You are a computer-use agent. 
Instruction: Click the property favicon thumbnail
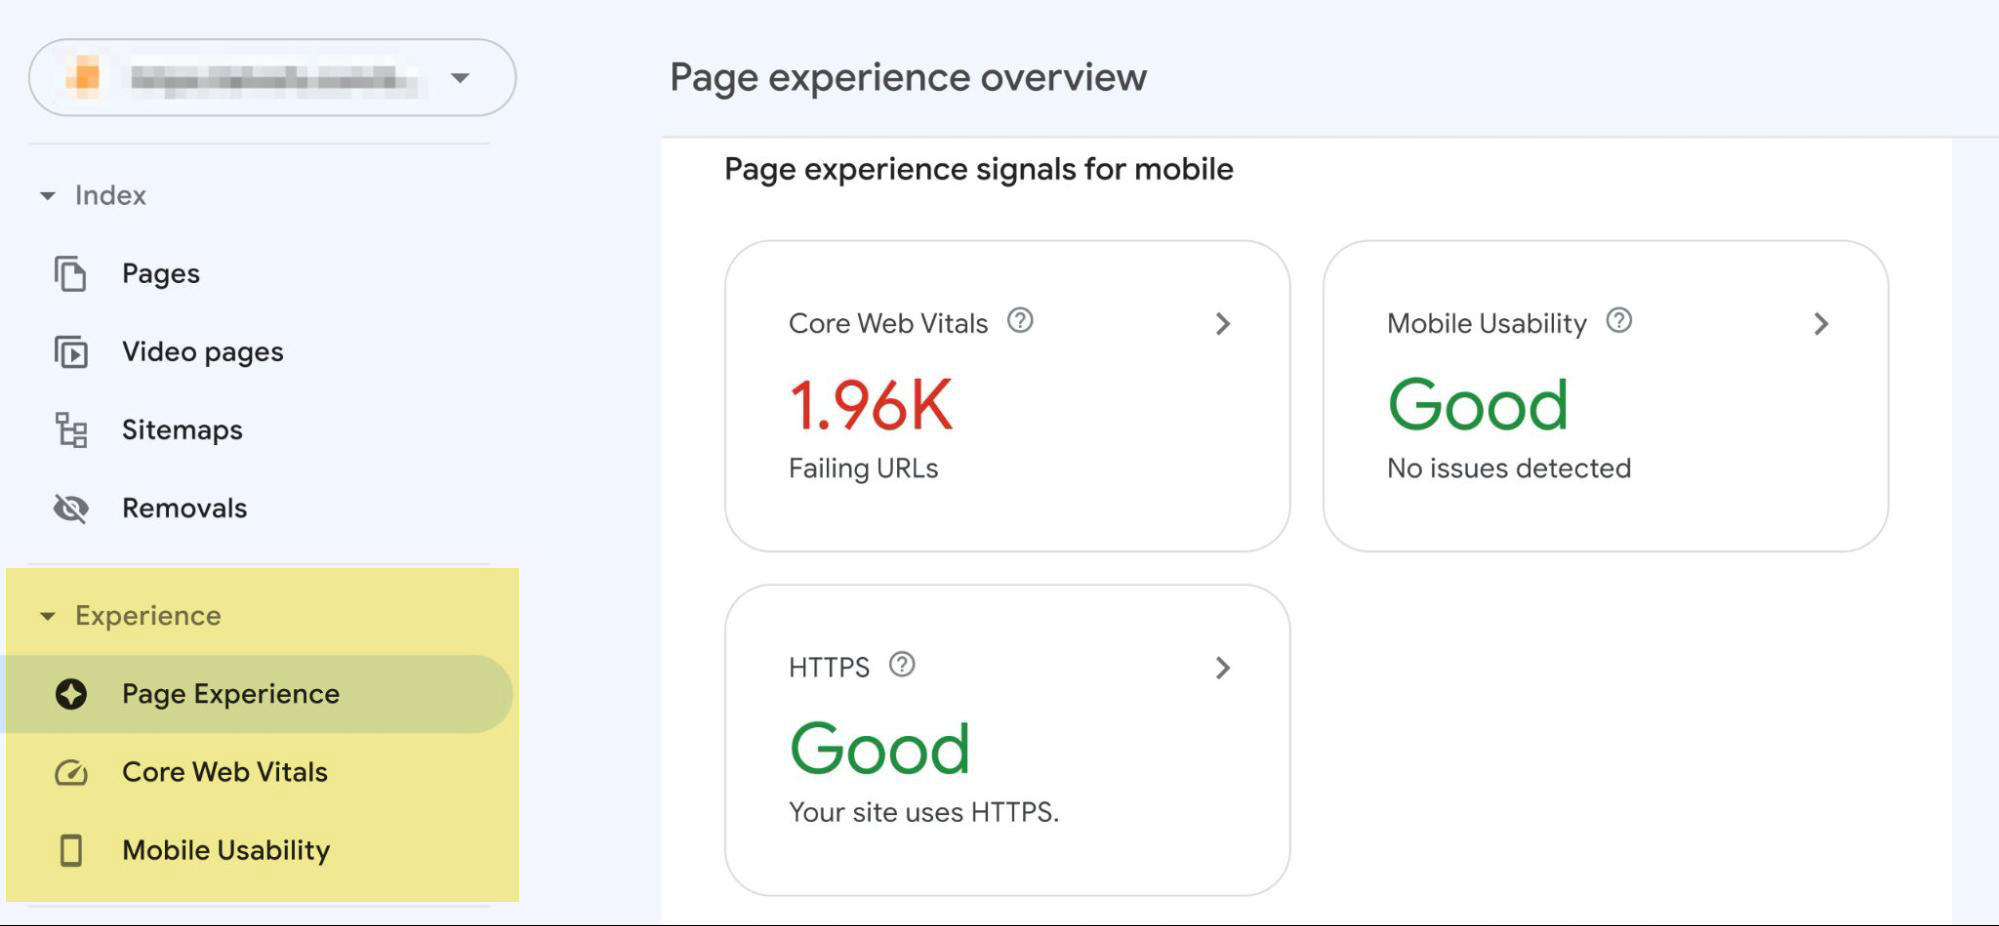click(86, 77)
